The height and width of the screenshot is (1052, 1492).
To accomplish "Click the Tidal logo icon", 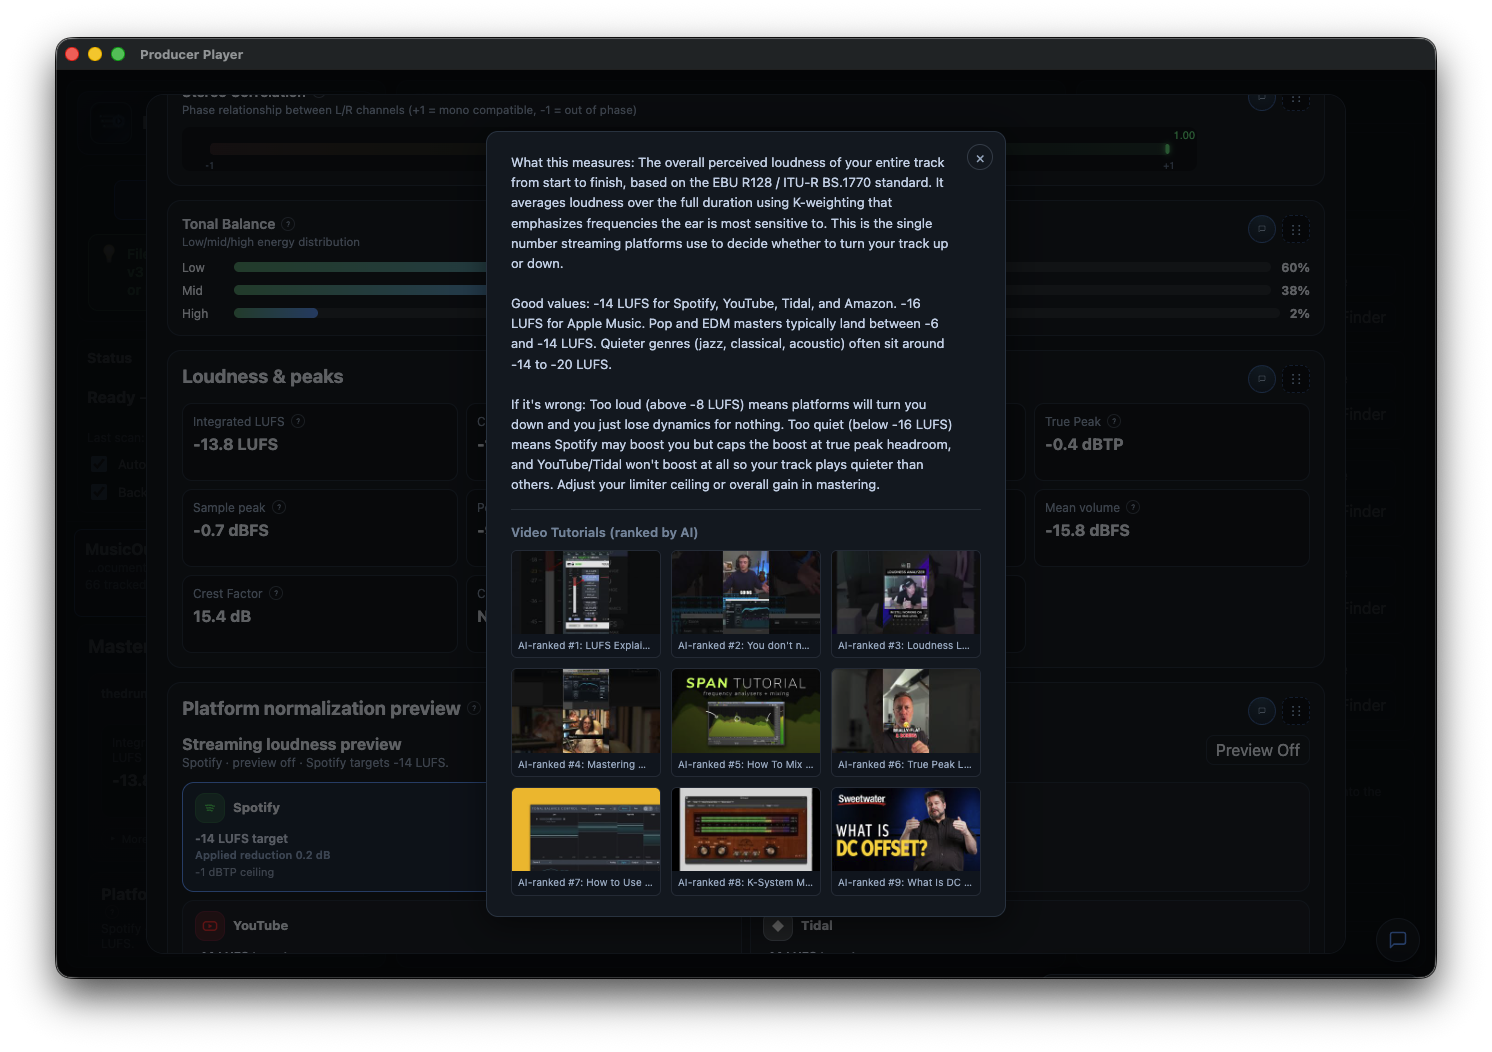I will (x=778, y=926).
